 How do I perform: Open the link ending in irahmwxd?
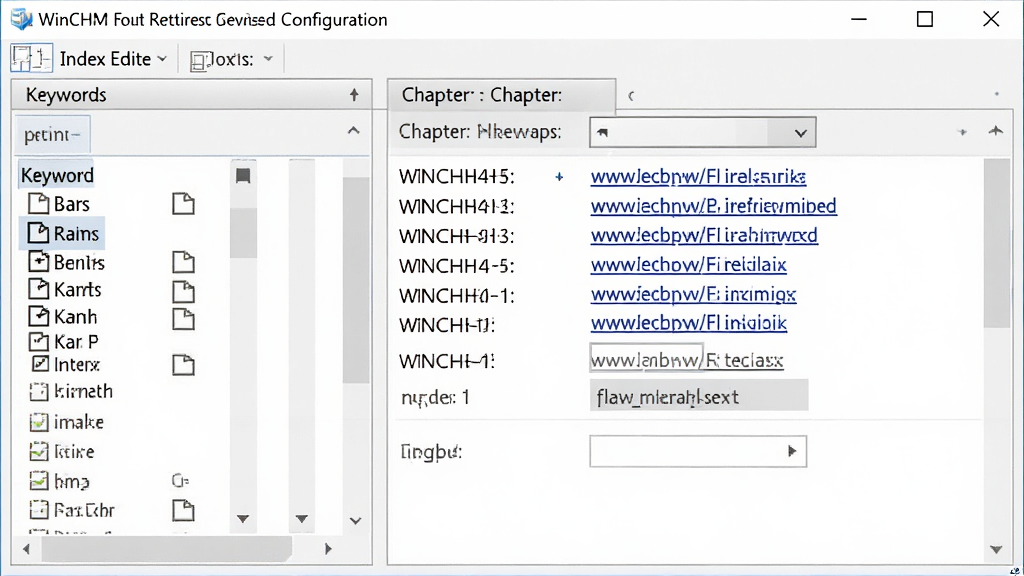tap(704, 235)
